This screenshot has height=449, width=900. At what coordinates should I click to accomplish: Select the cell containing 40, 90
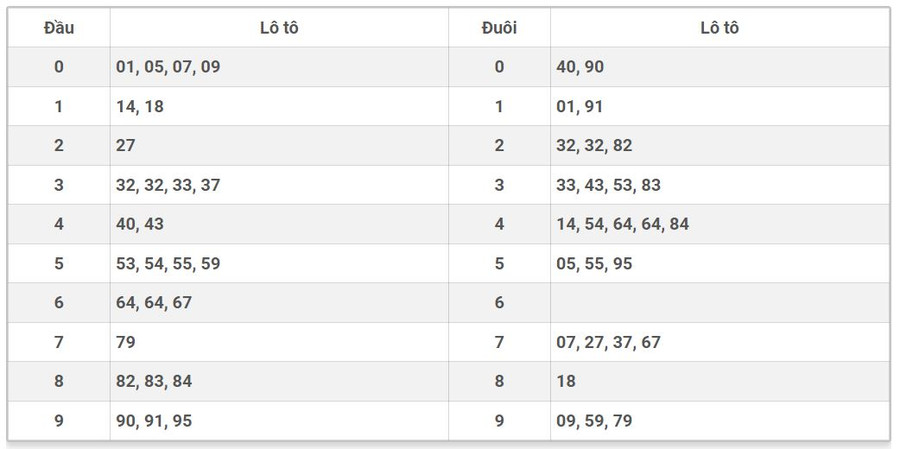pyautogui.click(x=580, y=67)
